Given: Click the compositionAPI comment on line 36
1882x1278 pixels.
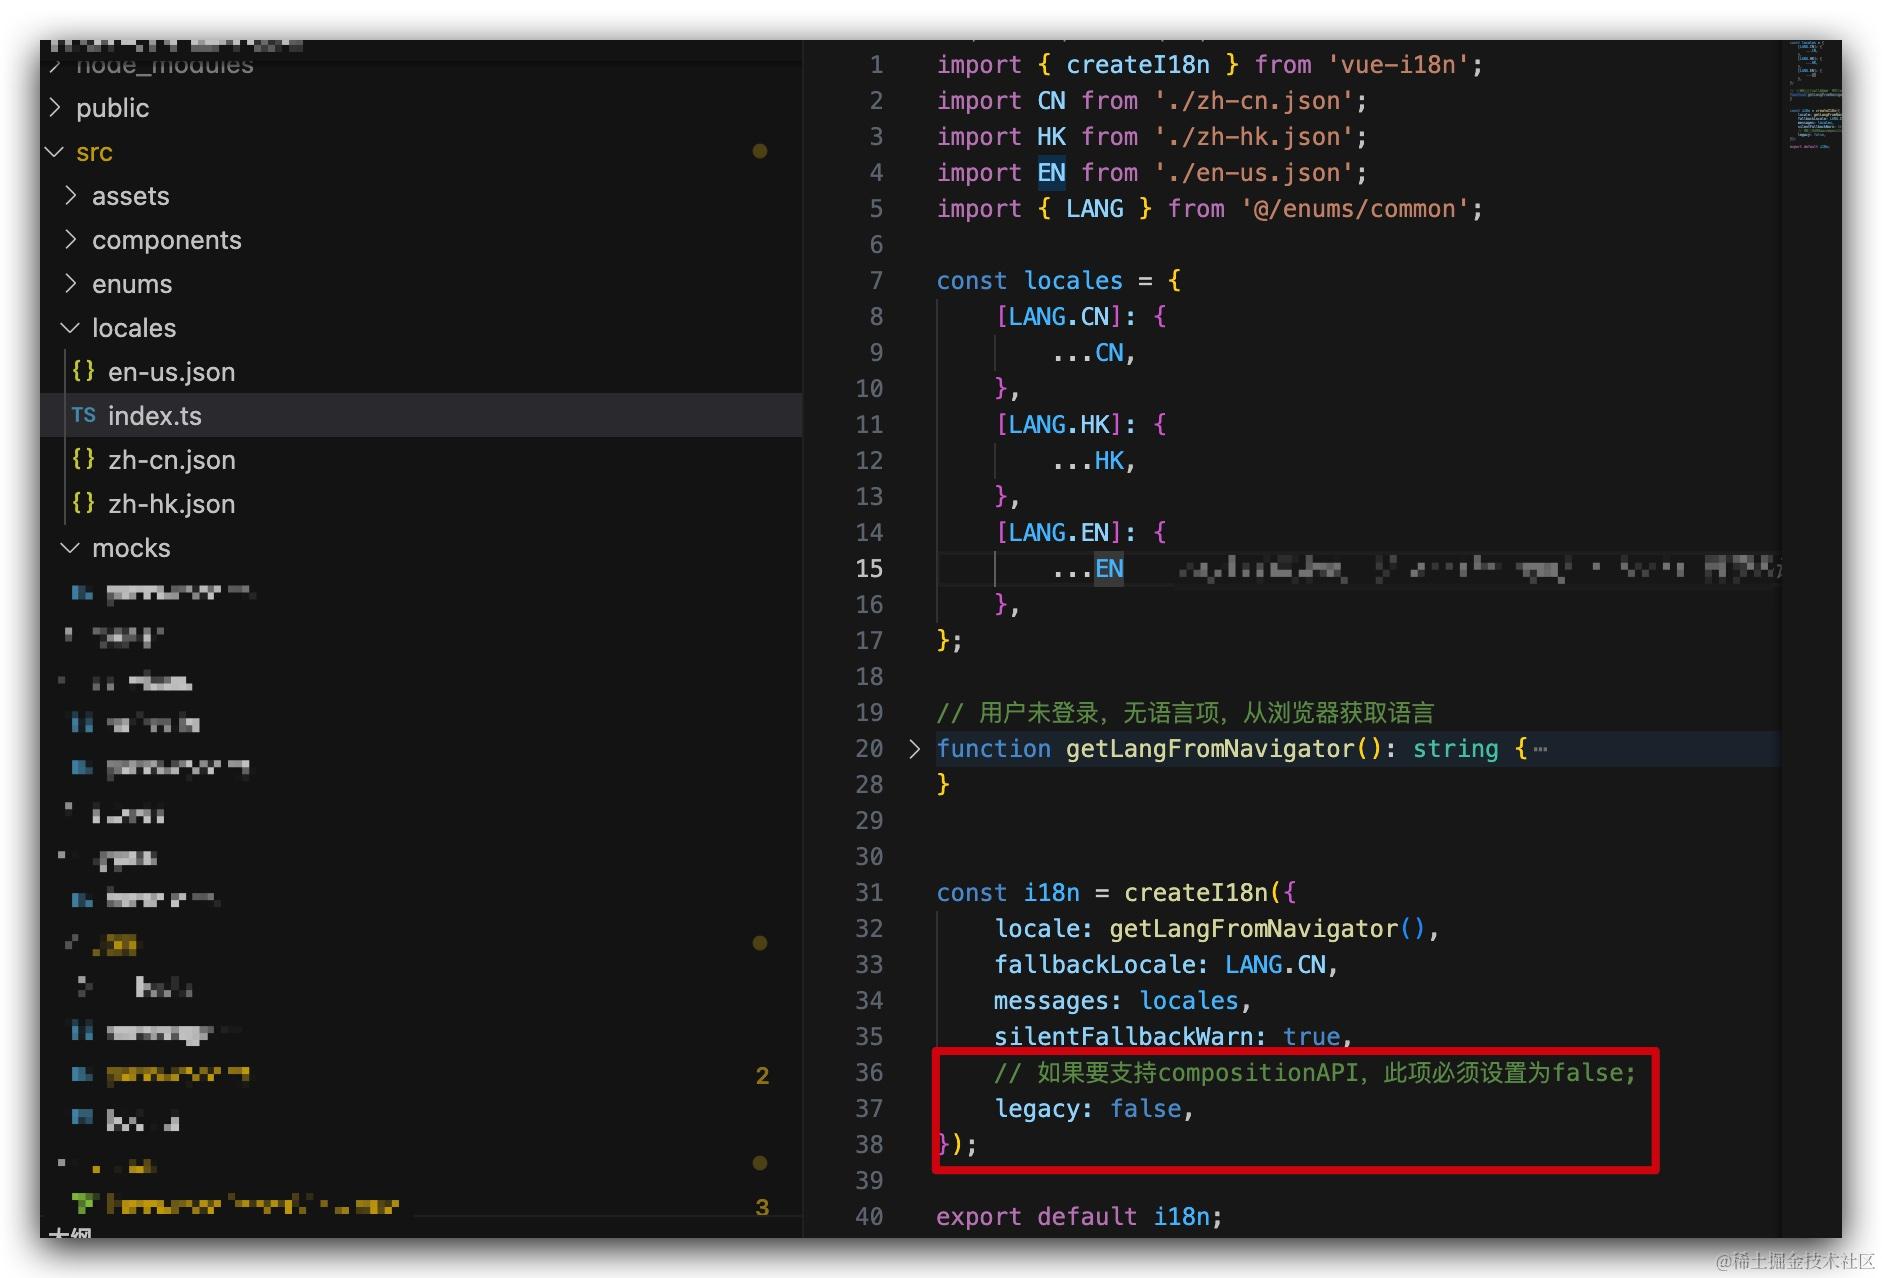Looking at the screenshot, I should pyautogui.click(x=1315, y=1072).
